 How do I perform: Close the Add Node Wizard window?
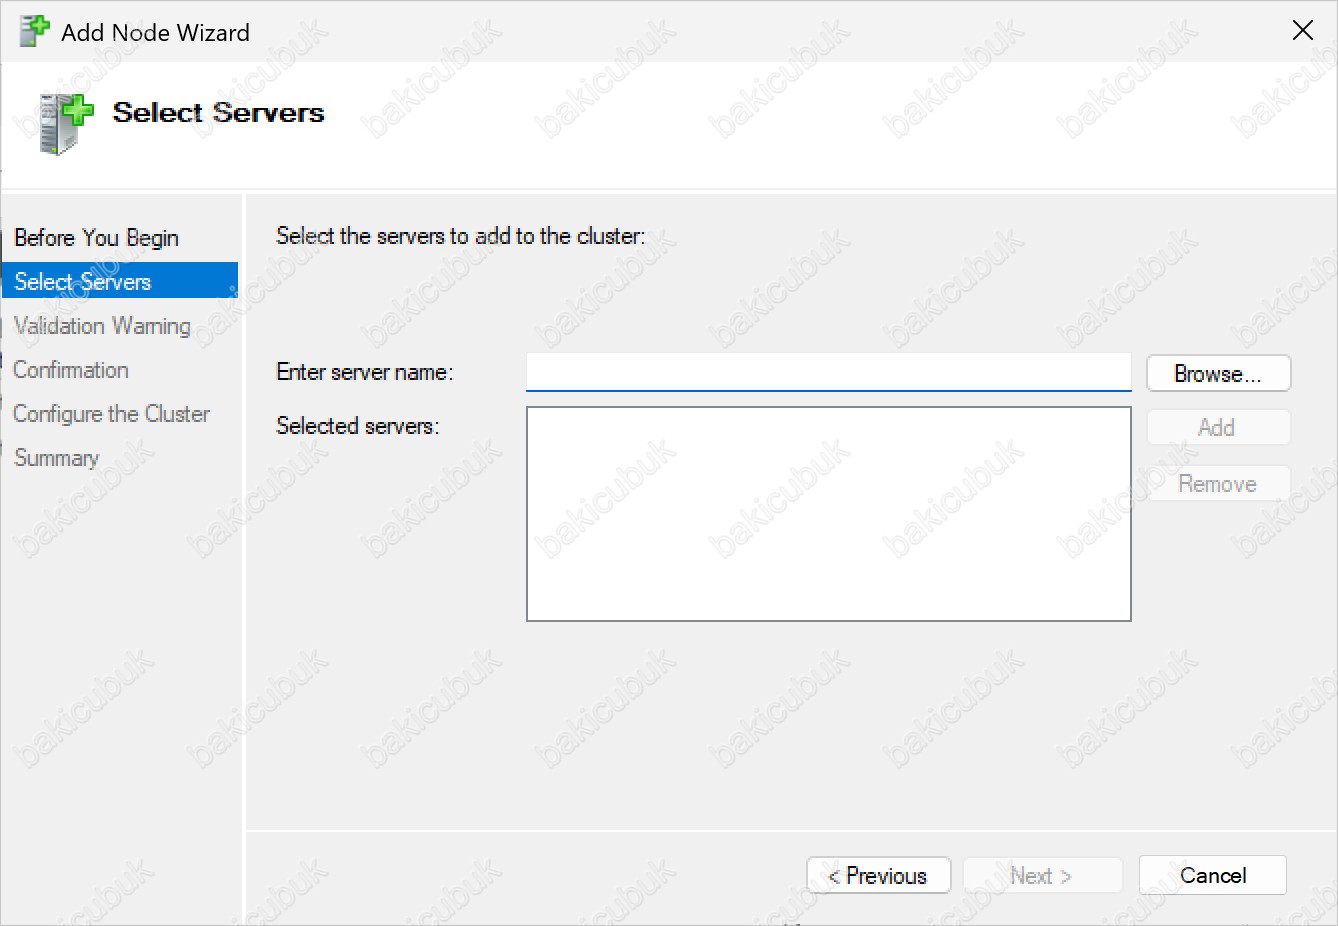[x=1302, y=31]
